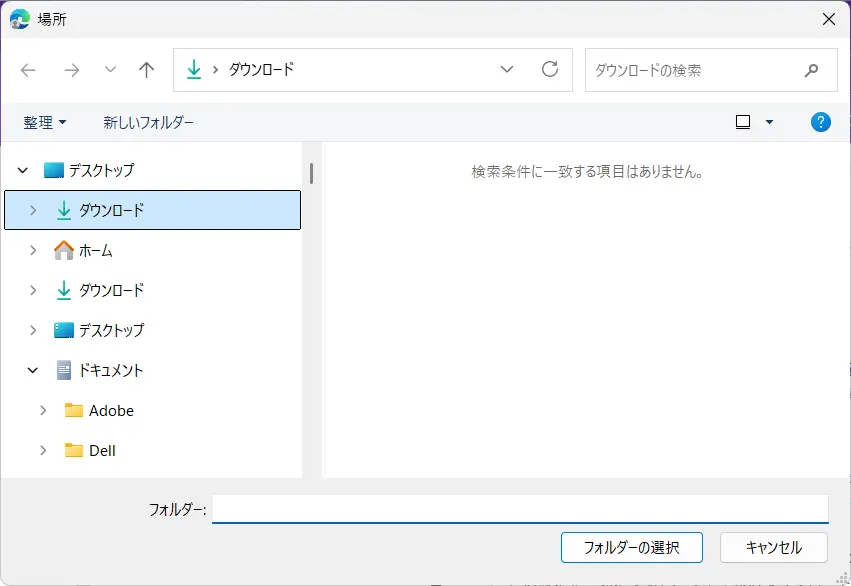Expand the Adobe folder node
This screenshot has height=586, width=851.
(x=43, y=410)
